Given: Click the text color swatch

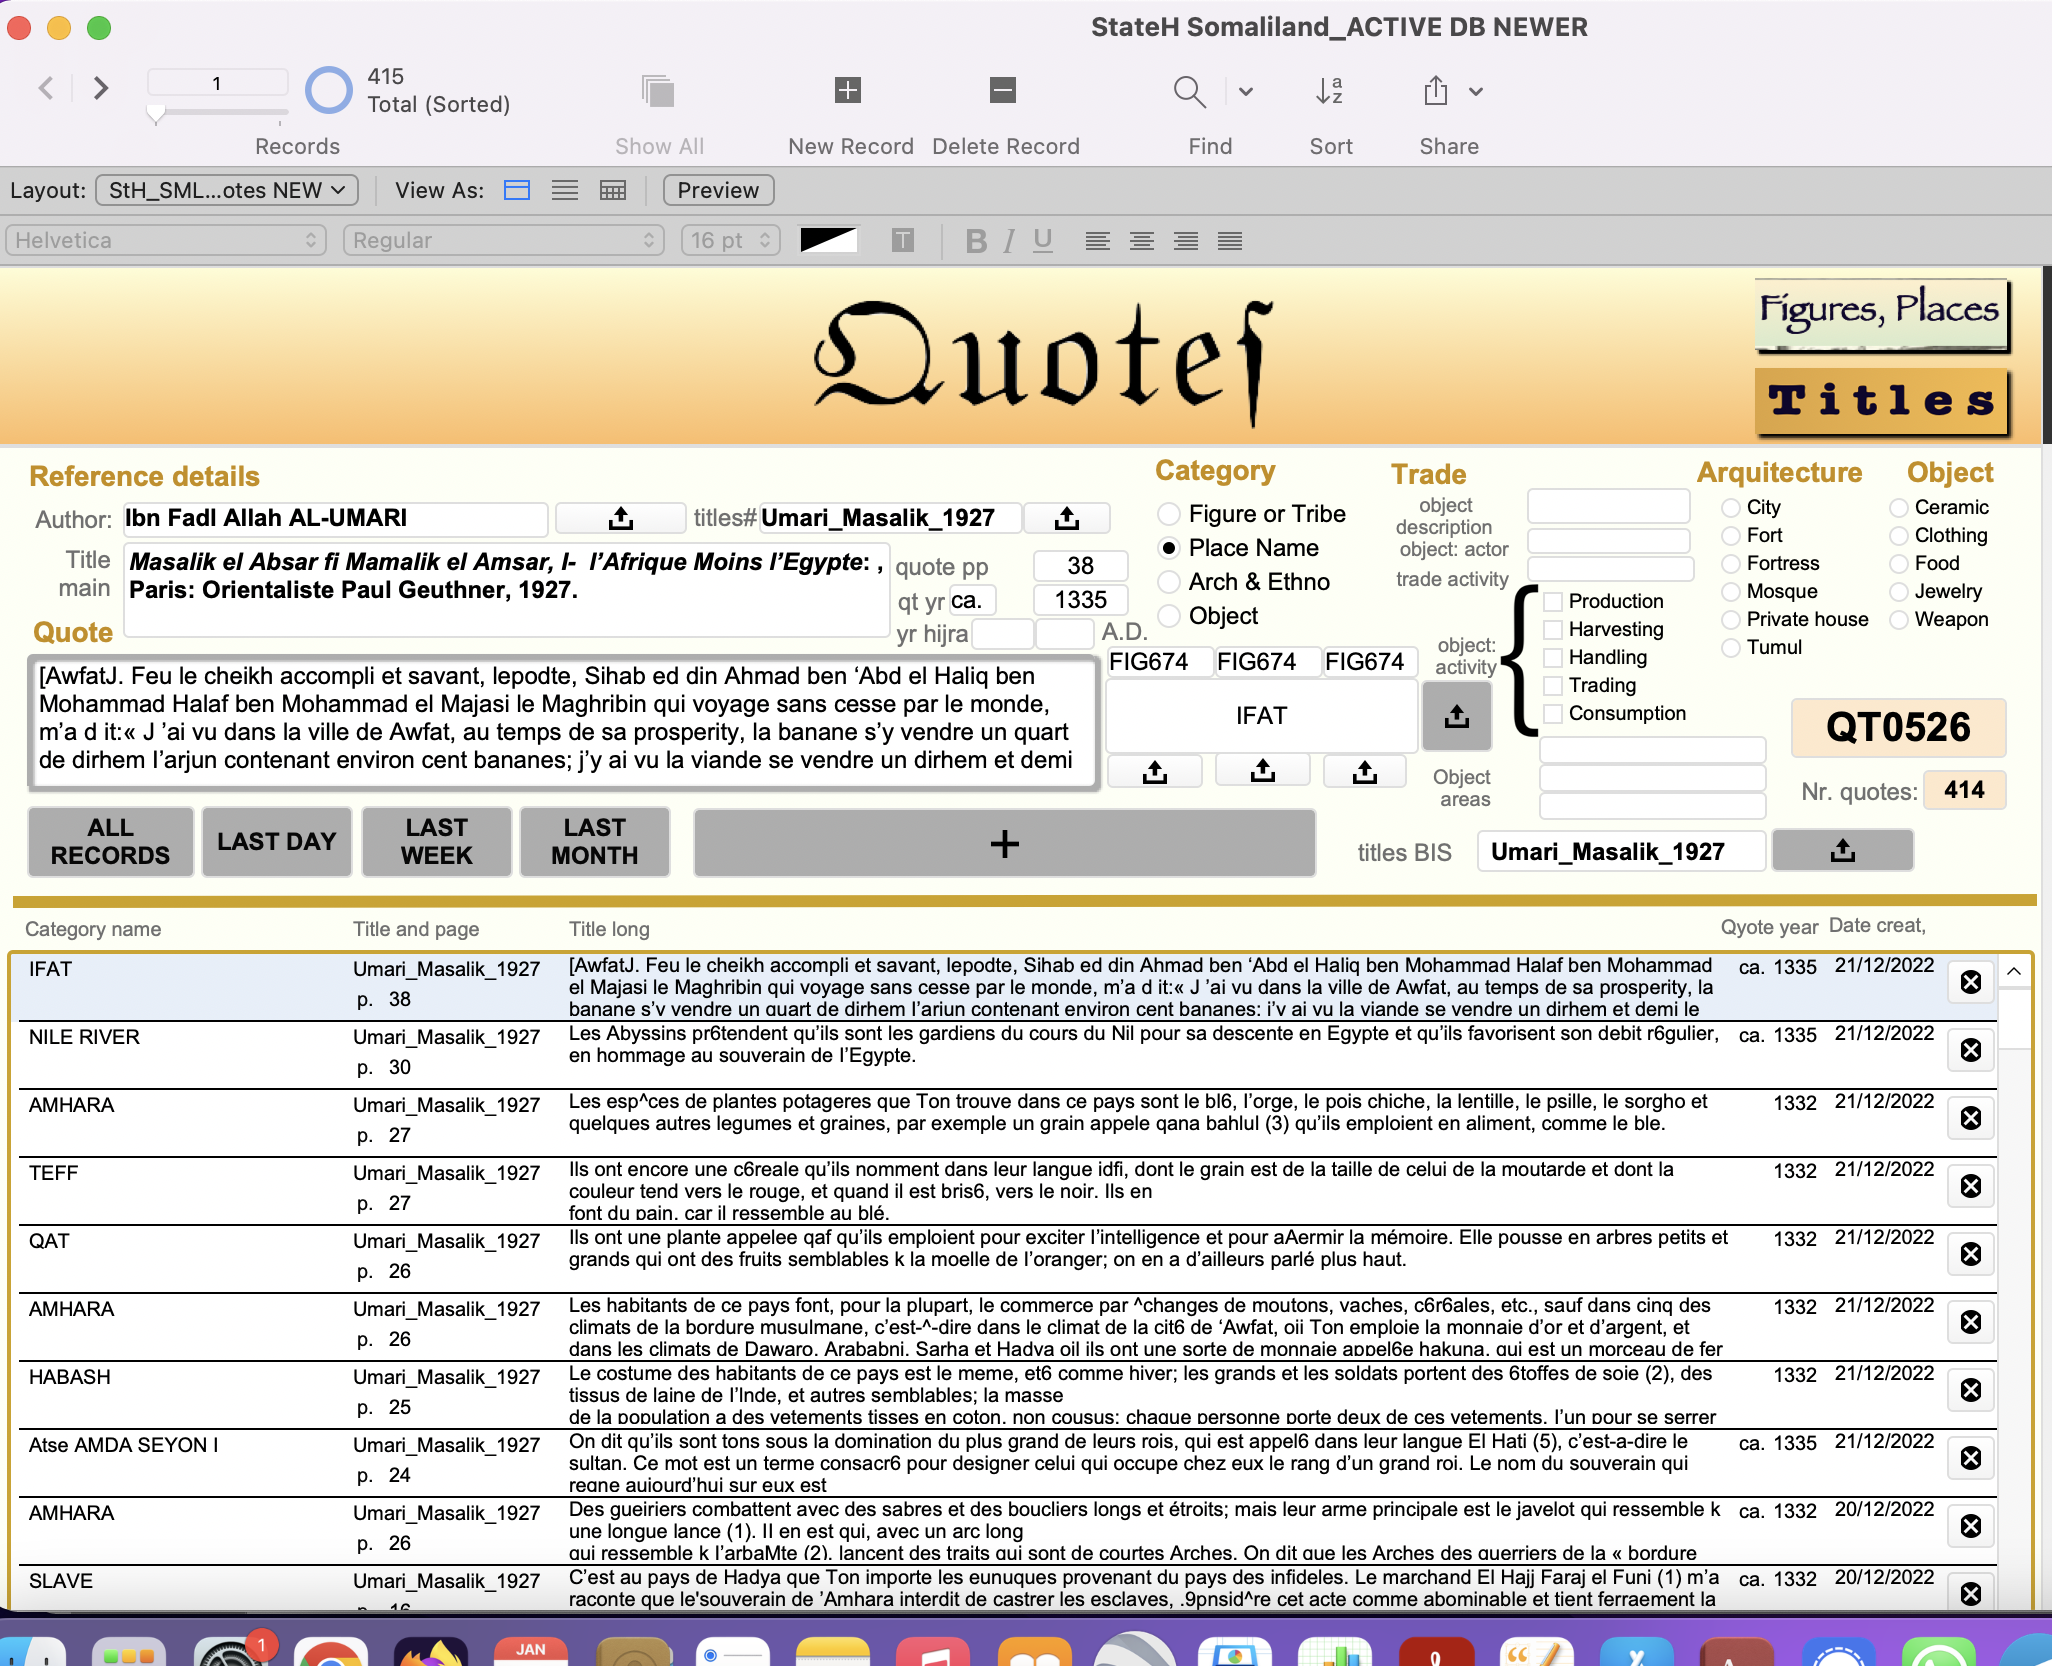Looking at the screenshot, I should click(828, 240).
